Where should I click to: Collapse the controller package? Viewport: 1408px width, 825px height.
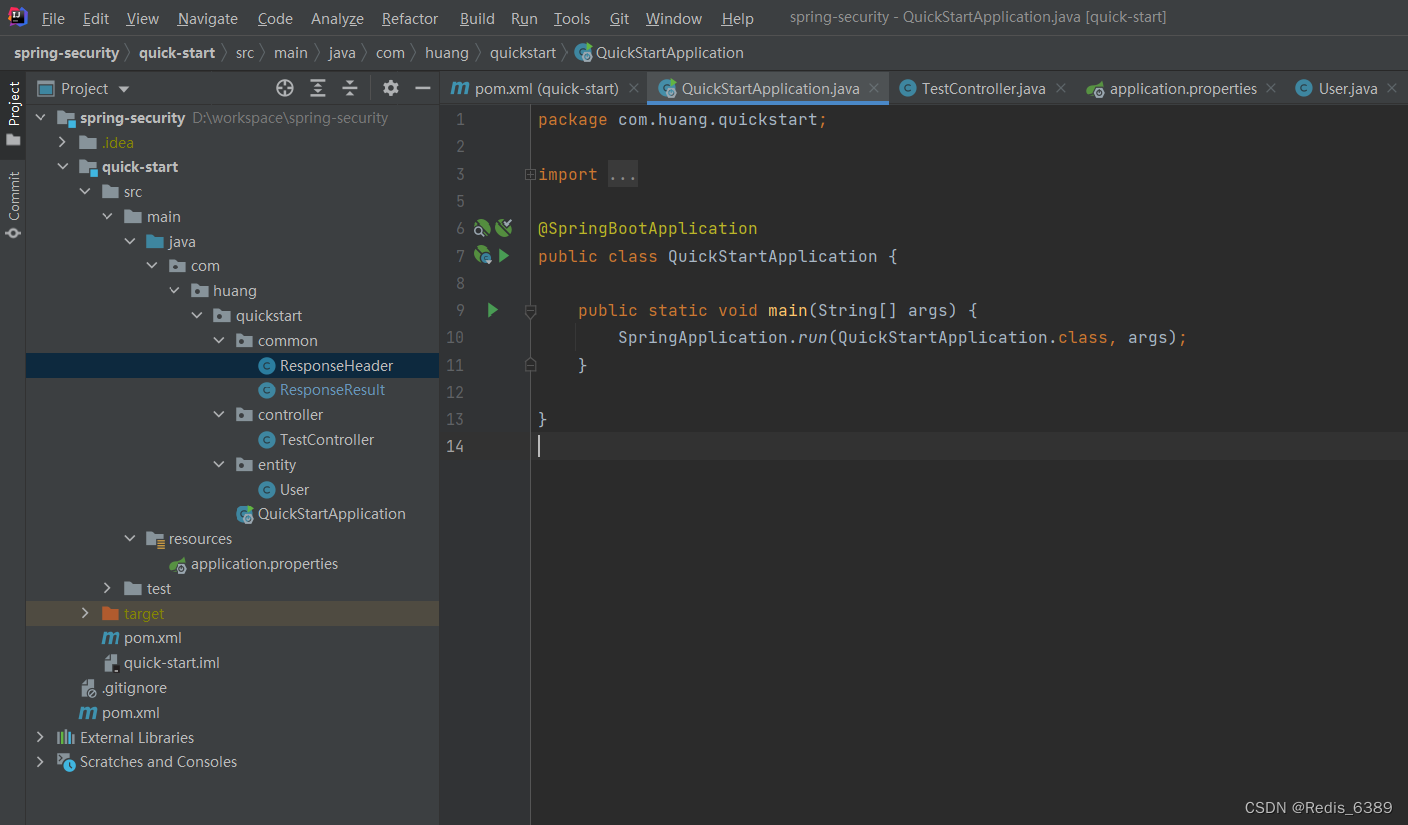tap(219, 415)
